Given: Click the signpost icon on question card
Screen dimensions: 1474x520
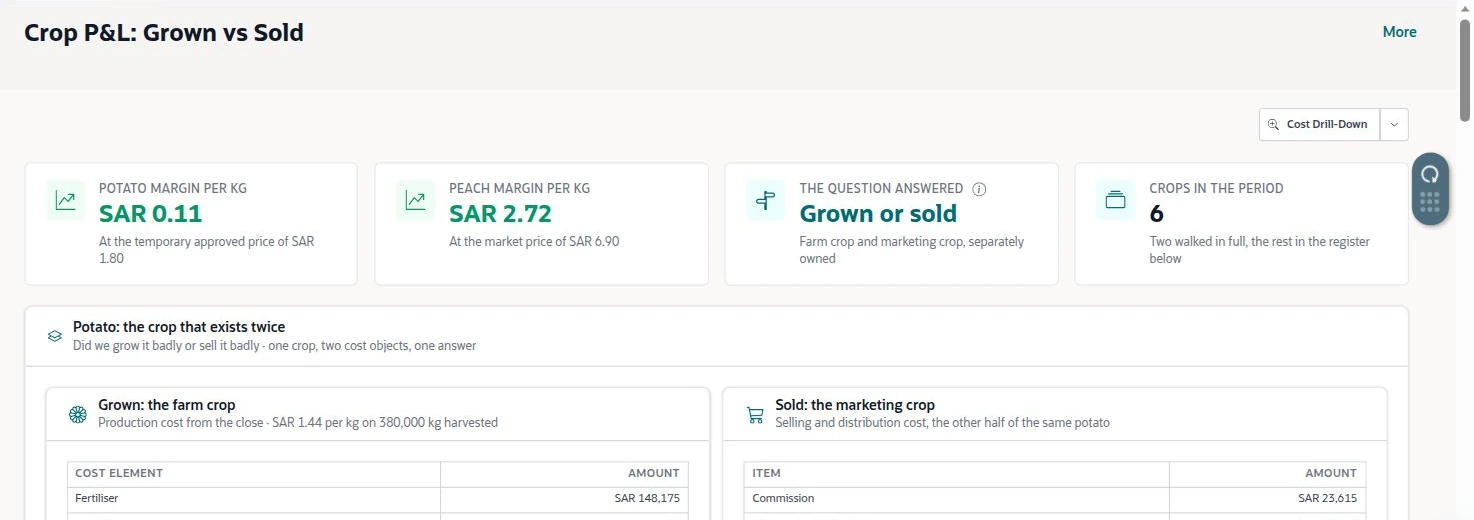Looking at the screenshot, I should 766,200.
